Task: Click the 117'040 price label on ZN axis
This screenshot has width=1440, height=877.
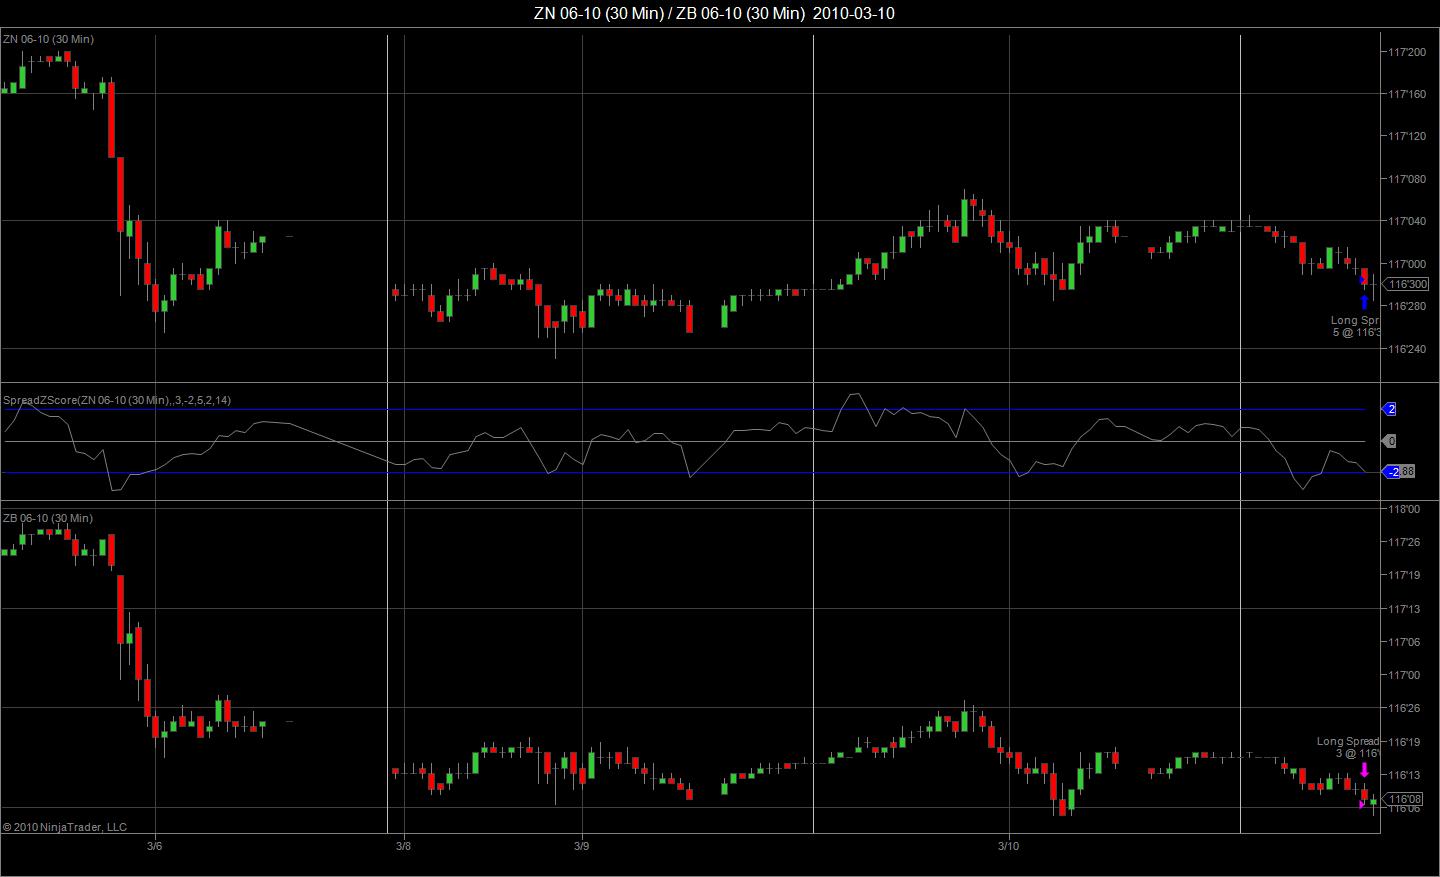Action: (1407, 221)
